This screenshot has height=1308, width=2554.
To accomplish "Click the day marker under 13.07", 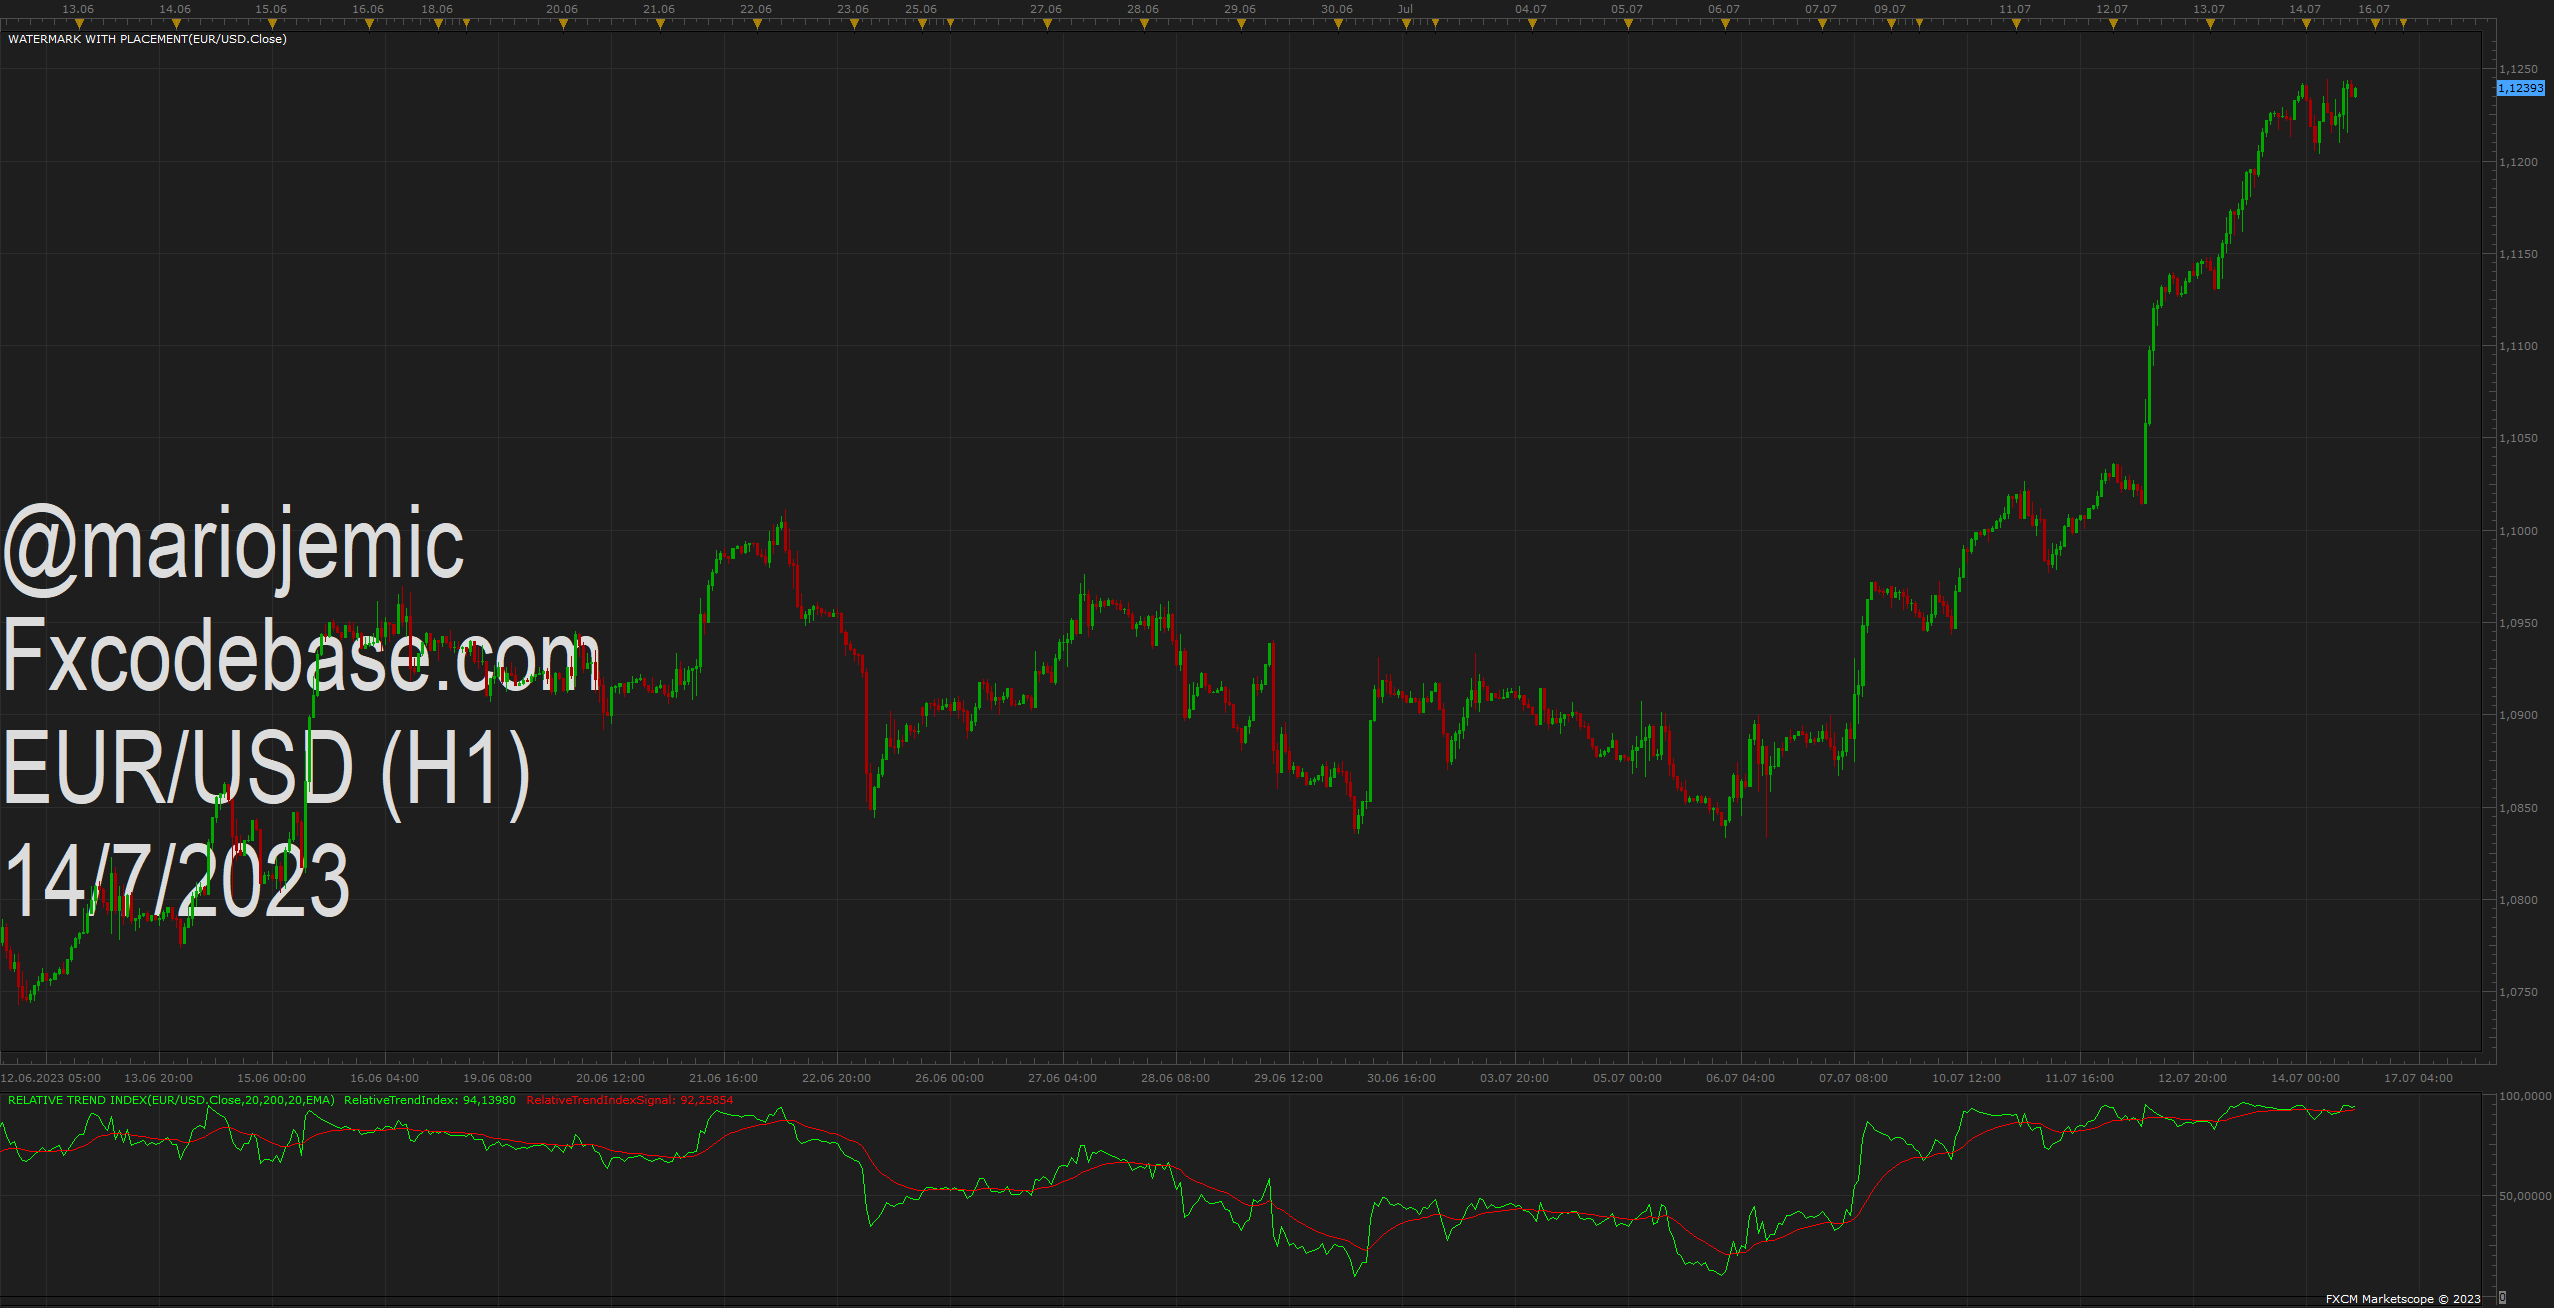I will click(2210, 24).
